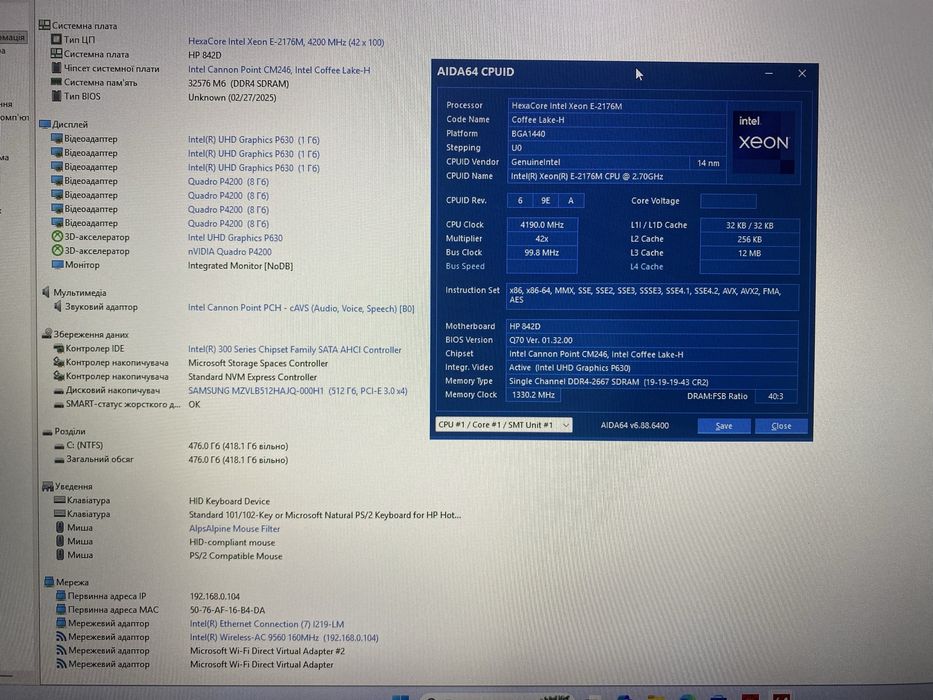Viewport: 933px width, 700px height.
Task: Open the Intel Cannon Point PCH cAVS audio link
Action: point(301,308)
